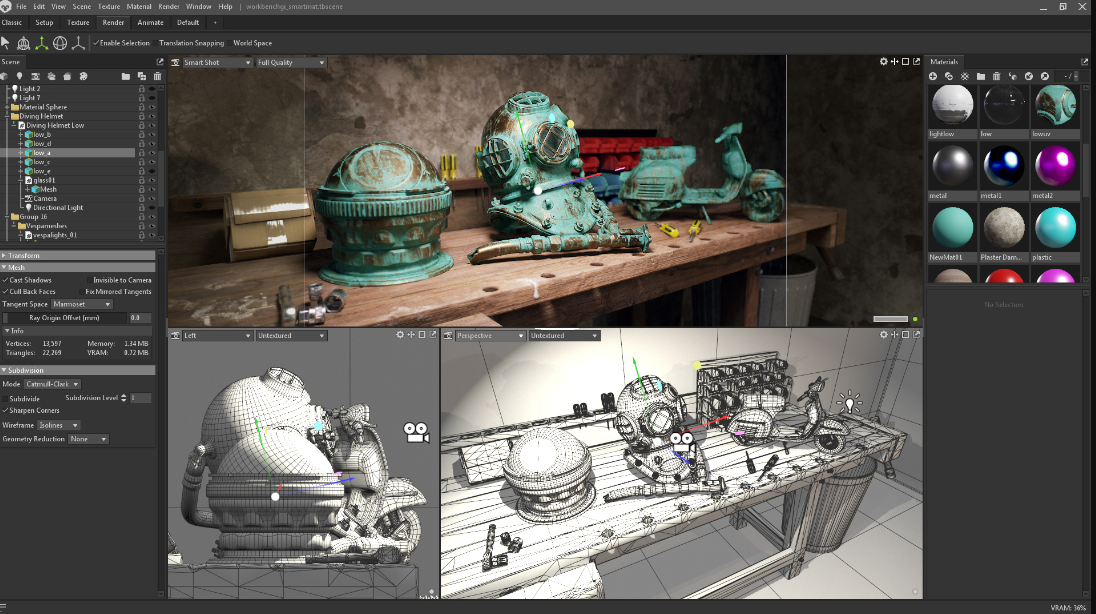Open the Full Quality render dropdown
Screen dimensions: 1096x614
tap(291, 62)
